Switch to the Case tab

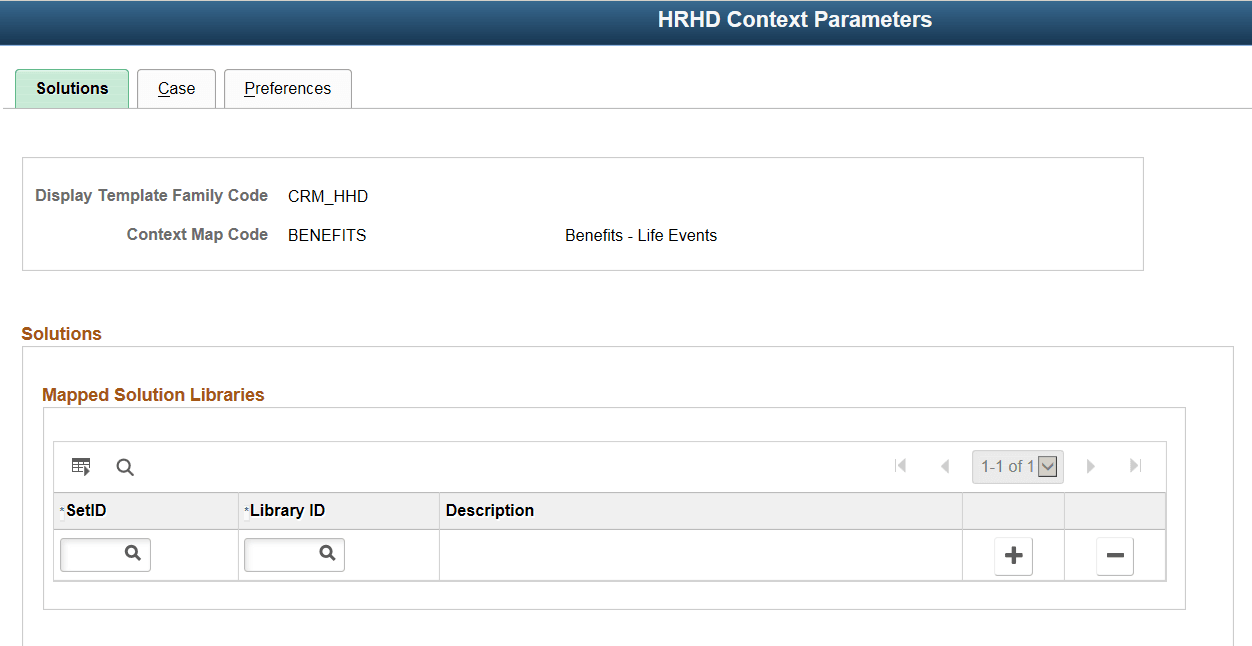click(x=176, y=88)
